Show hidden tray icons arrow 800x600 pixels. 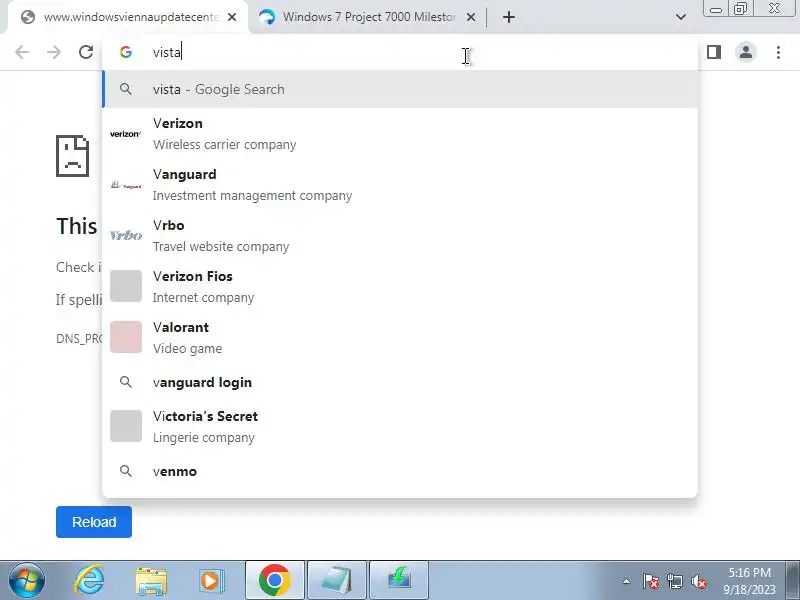point(627,581)
